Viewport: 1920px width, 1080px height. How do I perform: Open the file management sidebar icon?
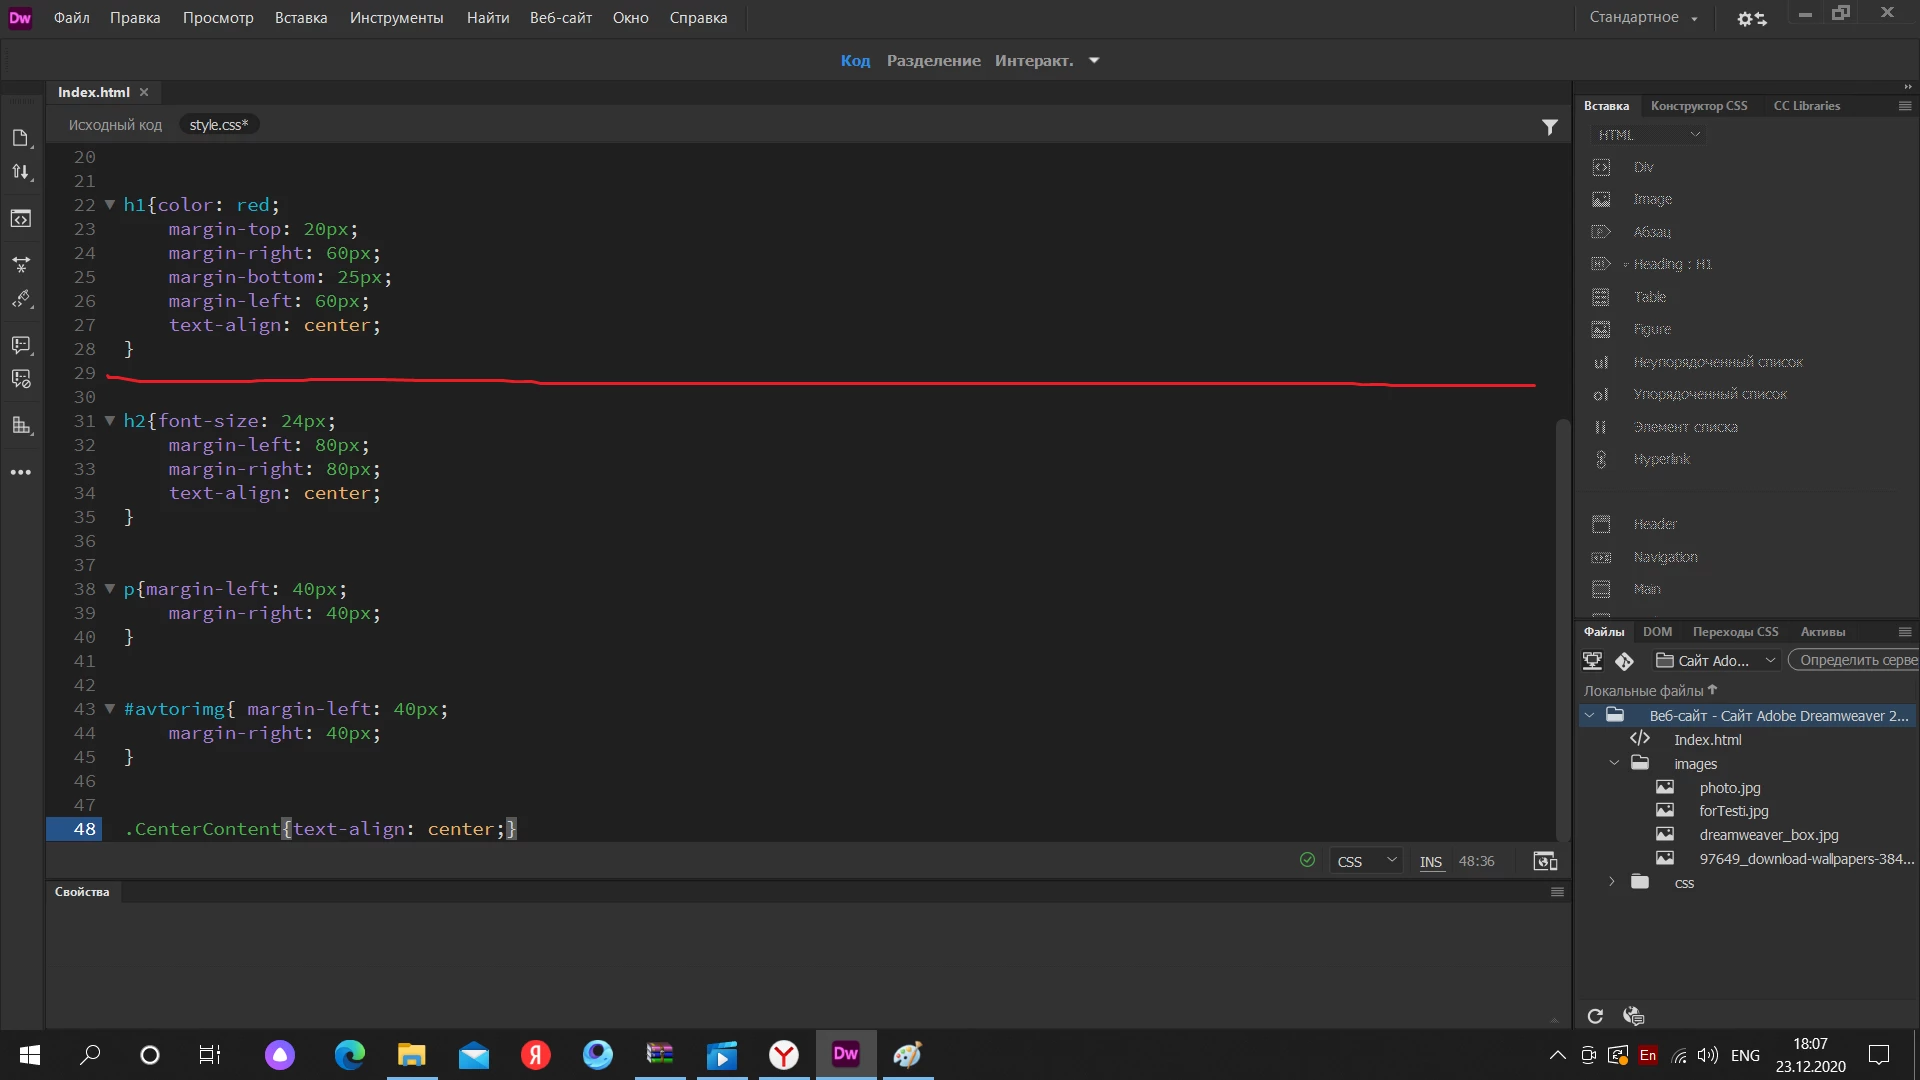[21, 172]
